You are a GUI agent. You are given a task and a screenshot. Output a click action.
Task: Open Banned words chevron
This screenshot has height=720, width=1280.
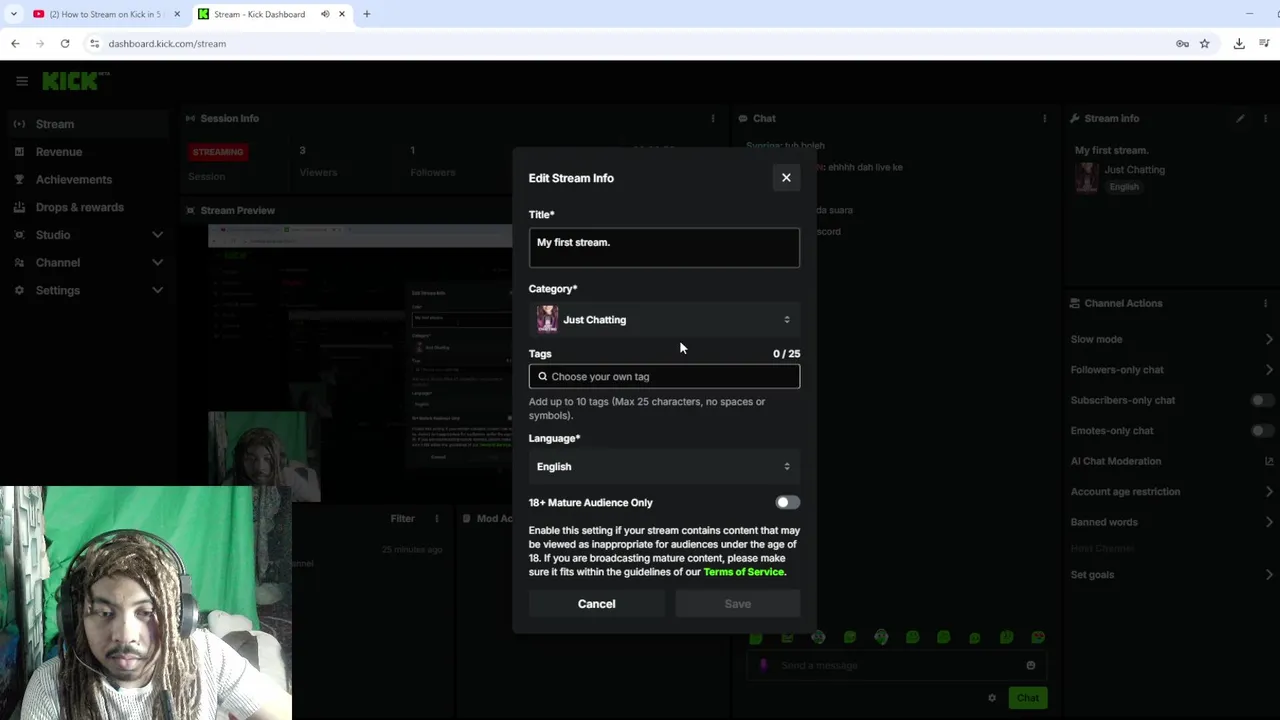(x=1269, y=522)
